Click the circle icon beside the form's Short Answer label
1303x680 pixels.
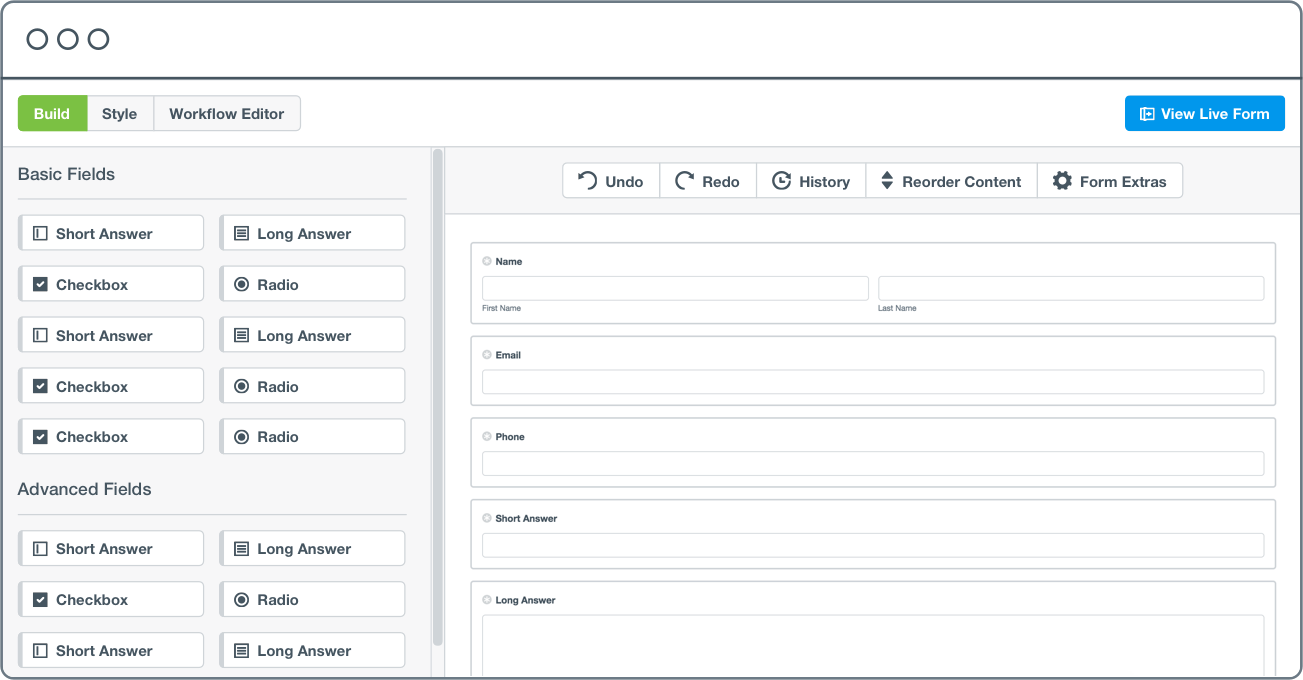487,518
